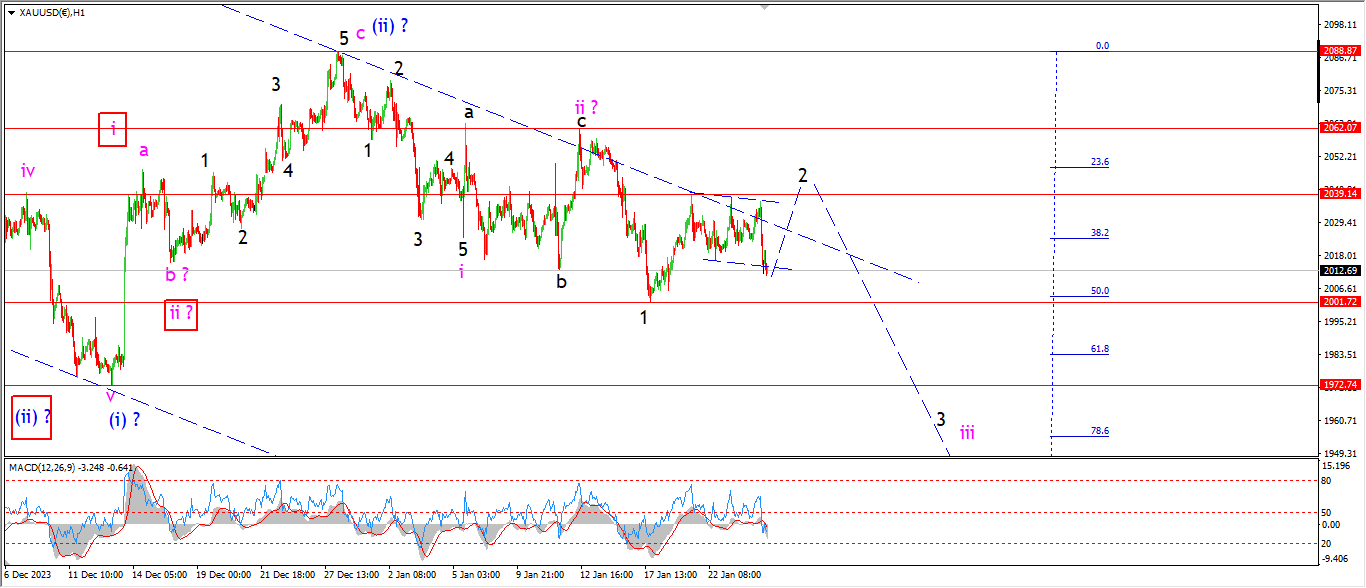Viewport: 1366px width, 588px height.
Task: Click the blue '(i) ?' wave label
Action: 124,420
